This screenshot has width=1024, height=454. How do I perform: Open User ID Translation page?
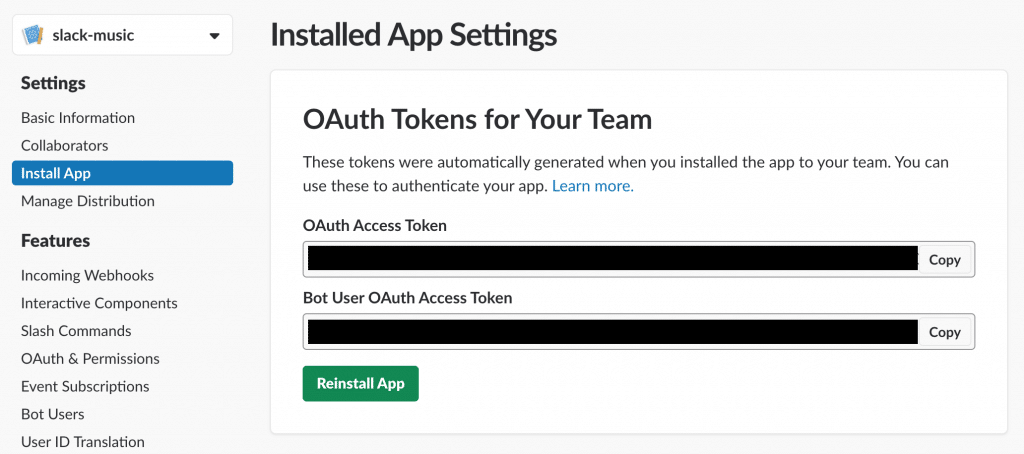point(82,442)
